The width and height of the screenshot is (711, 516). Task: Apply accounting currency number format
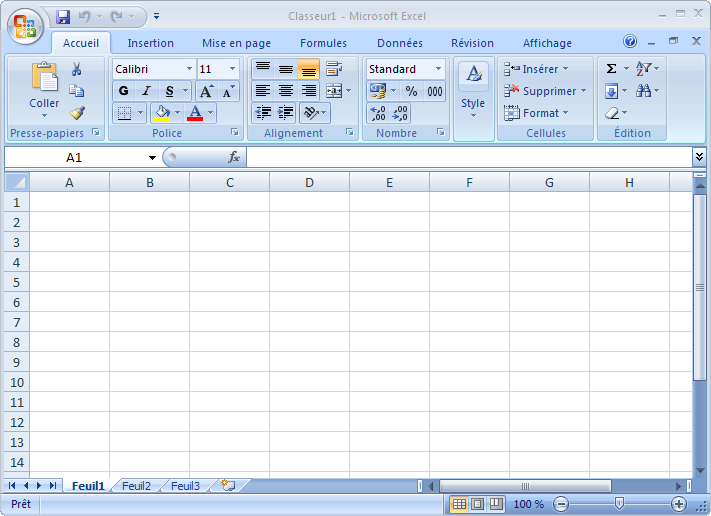pyautogui.click(x=377, y=91)
